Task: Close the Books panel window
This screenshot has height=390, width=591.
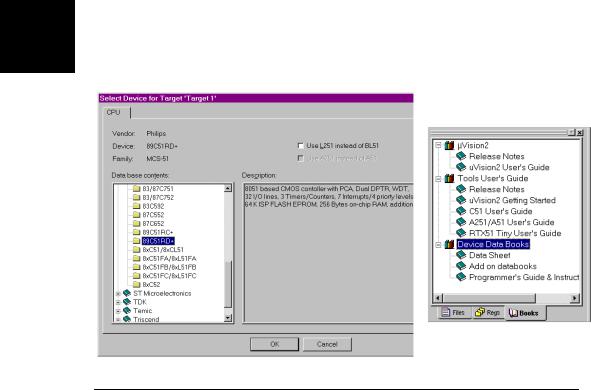Action: [x=580, y=133]
